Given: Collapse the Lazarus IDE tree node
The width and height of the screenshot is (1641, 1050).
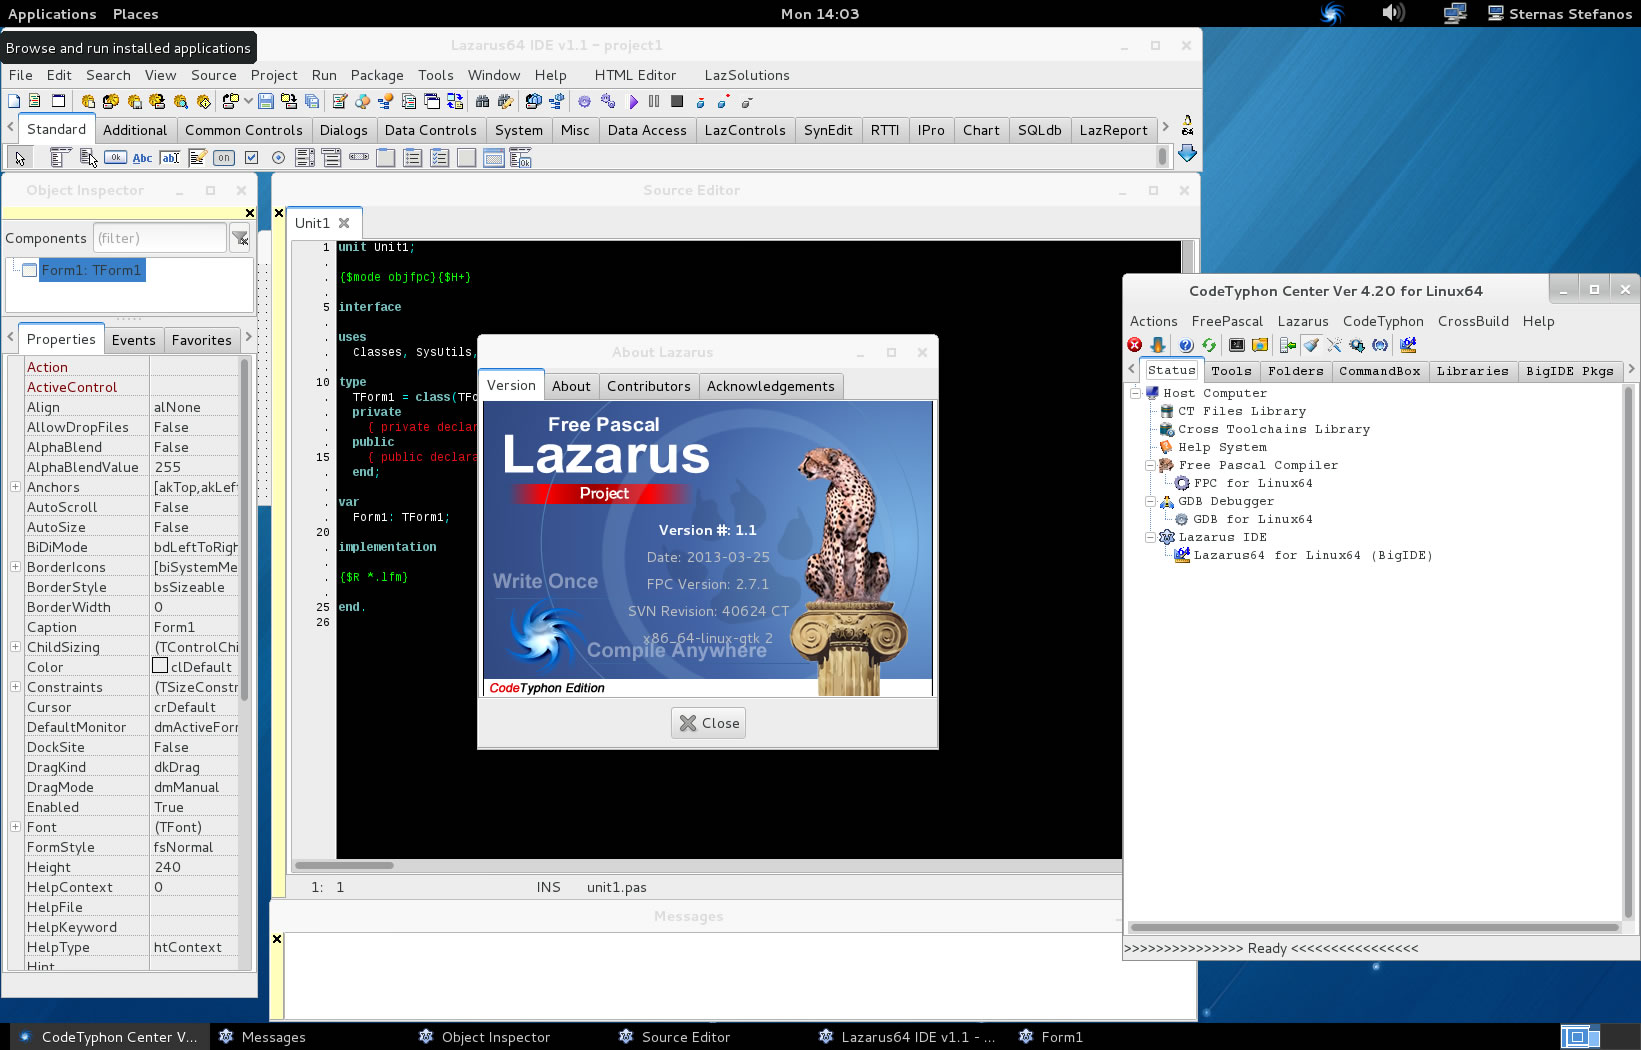Looking at the screenshot, I should [1151, 537].
